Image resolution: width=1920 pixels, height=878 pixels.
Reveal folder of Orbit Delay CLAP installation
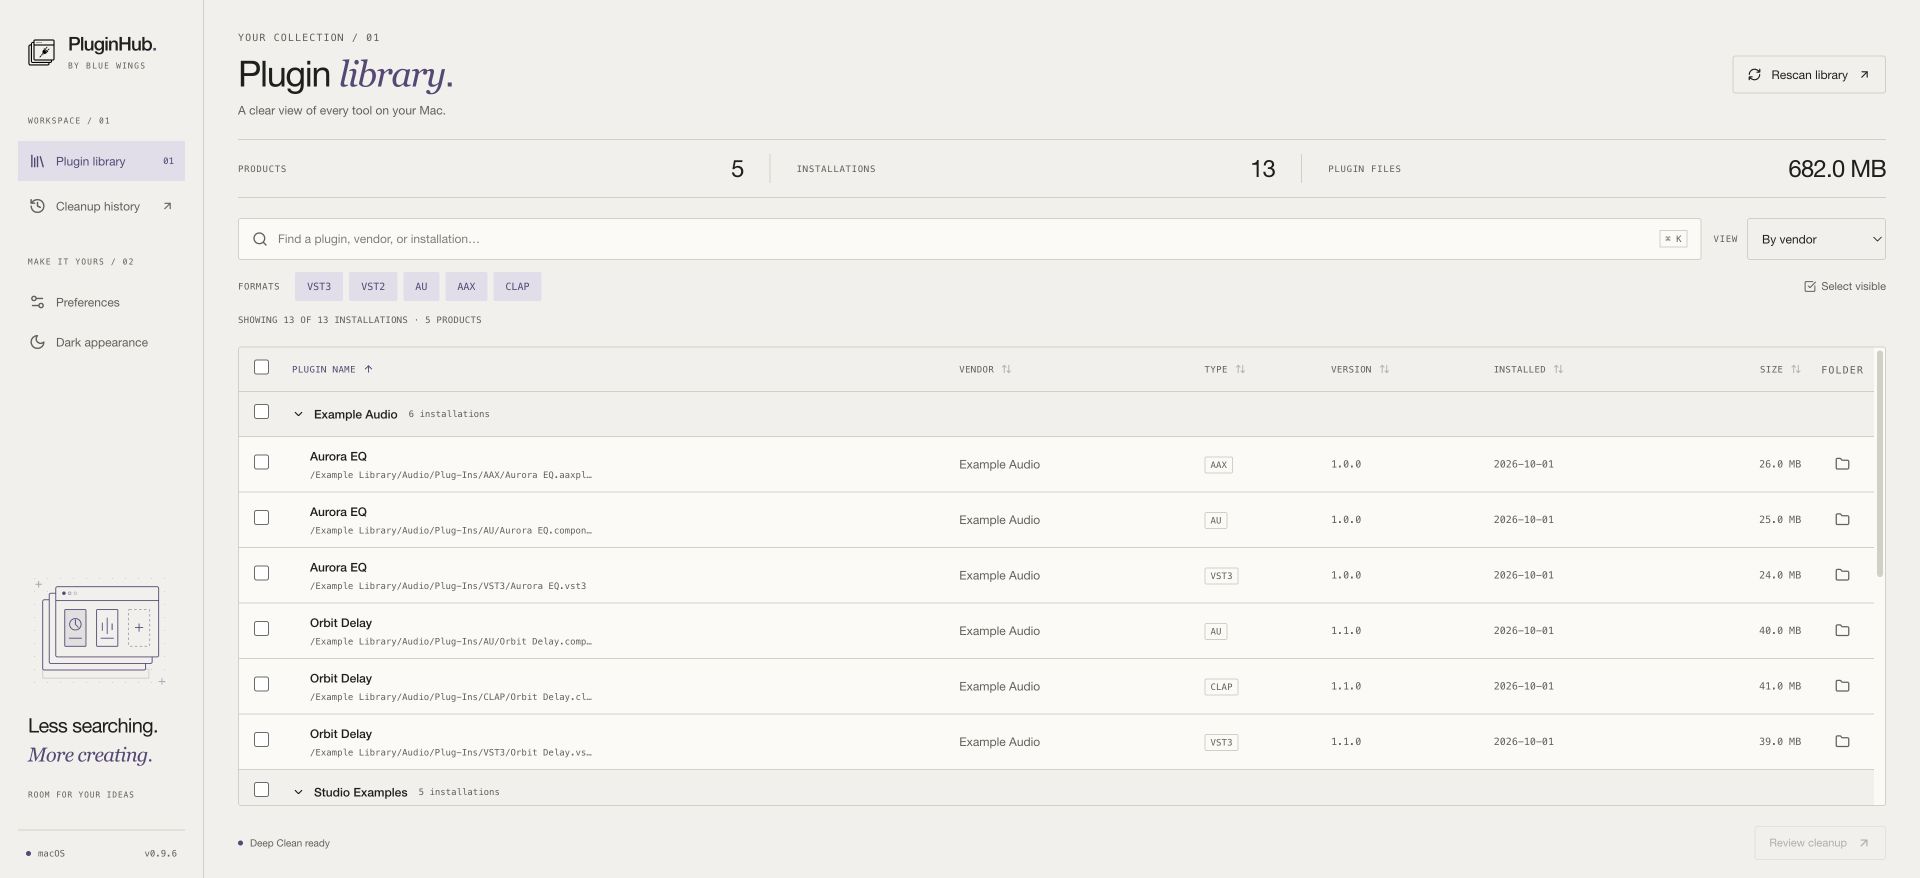pyautogui.click(x=1842, y=686)
